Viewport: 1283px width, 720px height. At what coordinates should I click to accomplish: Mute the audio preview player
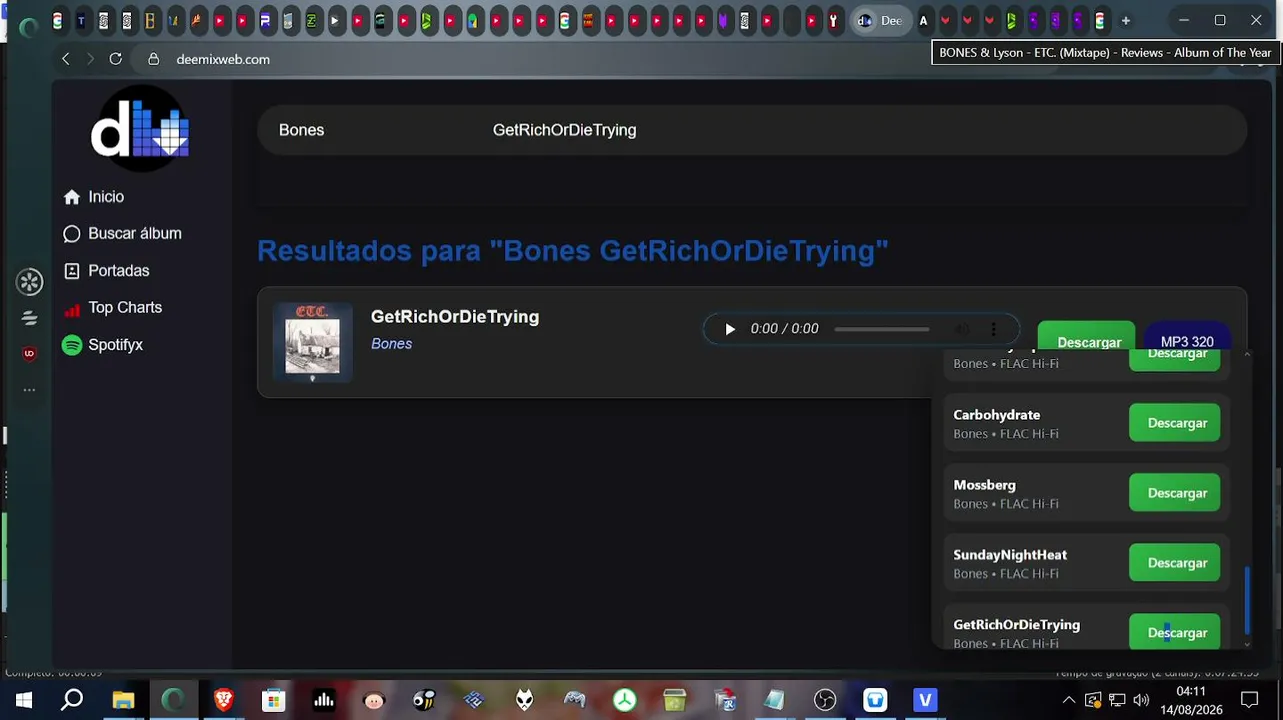point(962,329)
